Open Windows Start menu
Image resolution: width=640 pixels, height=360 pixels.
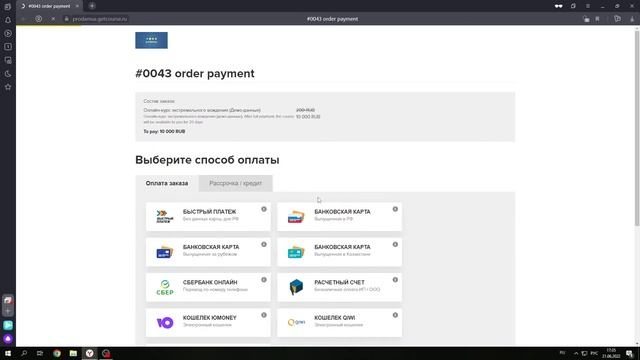pos(8,353)
